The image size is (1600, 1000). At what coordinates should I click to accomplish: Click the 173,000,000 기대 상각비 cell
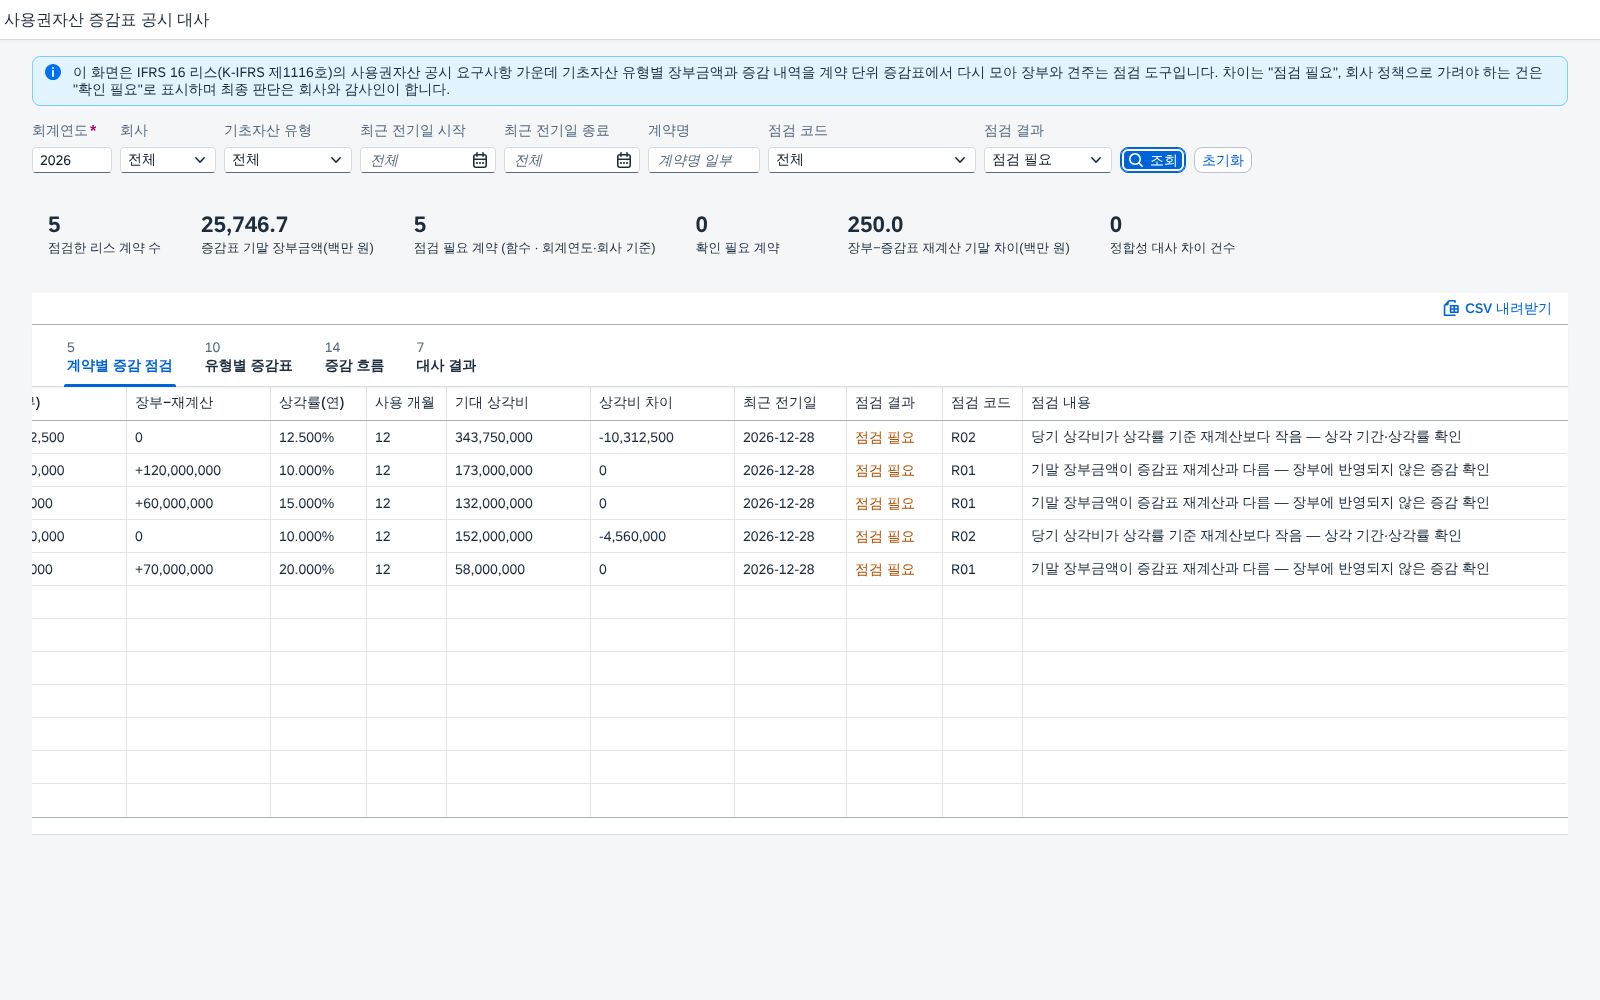click(518, 470)
